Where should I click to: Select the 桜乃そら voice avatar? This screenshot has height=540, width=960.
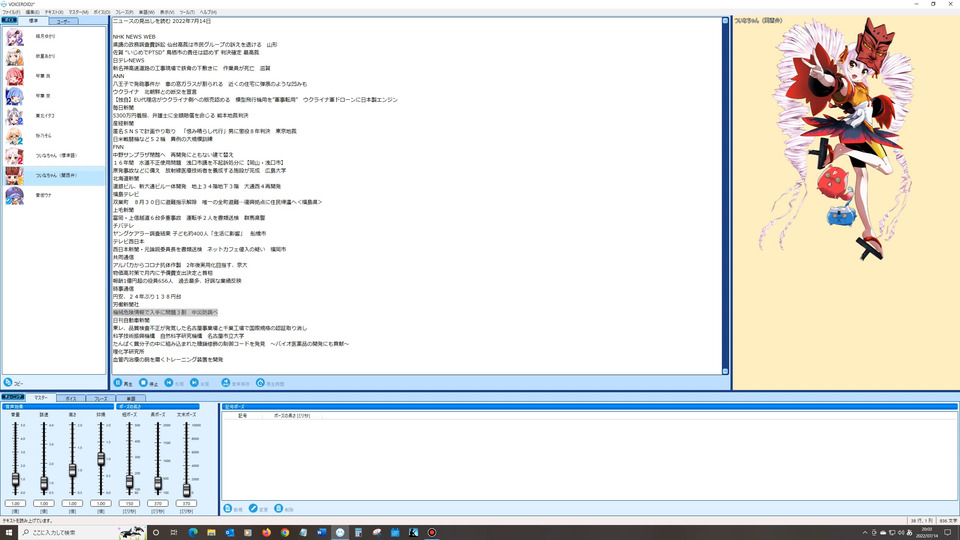pos(14,136)
